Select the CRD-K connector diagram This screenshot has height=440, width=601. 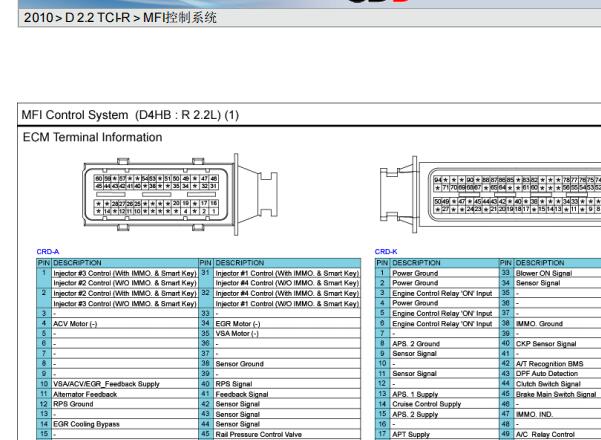pyautogui.click(x=490, y=194)
